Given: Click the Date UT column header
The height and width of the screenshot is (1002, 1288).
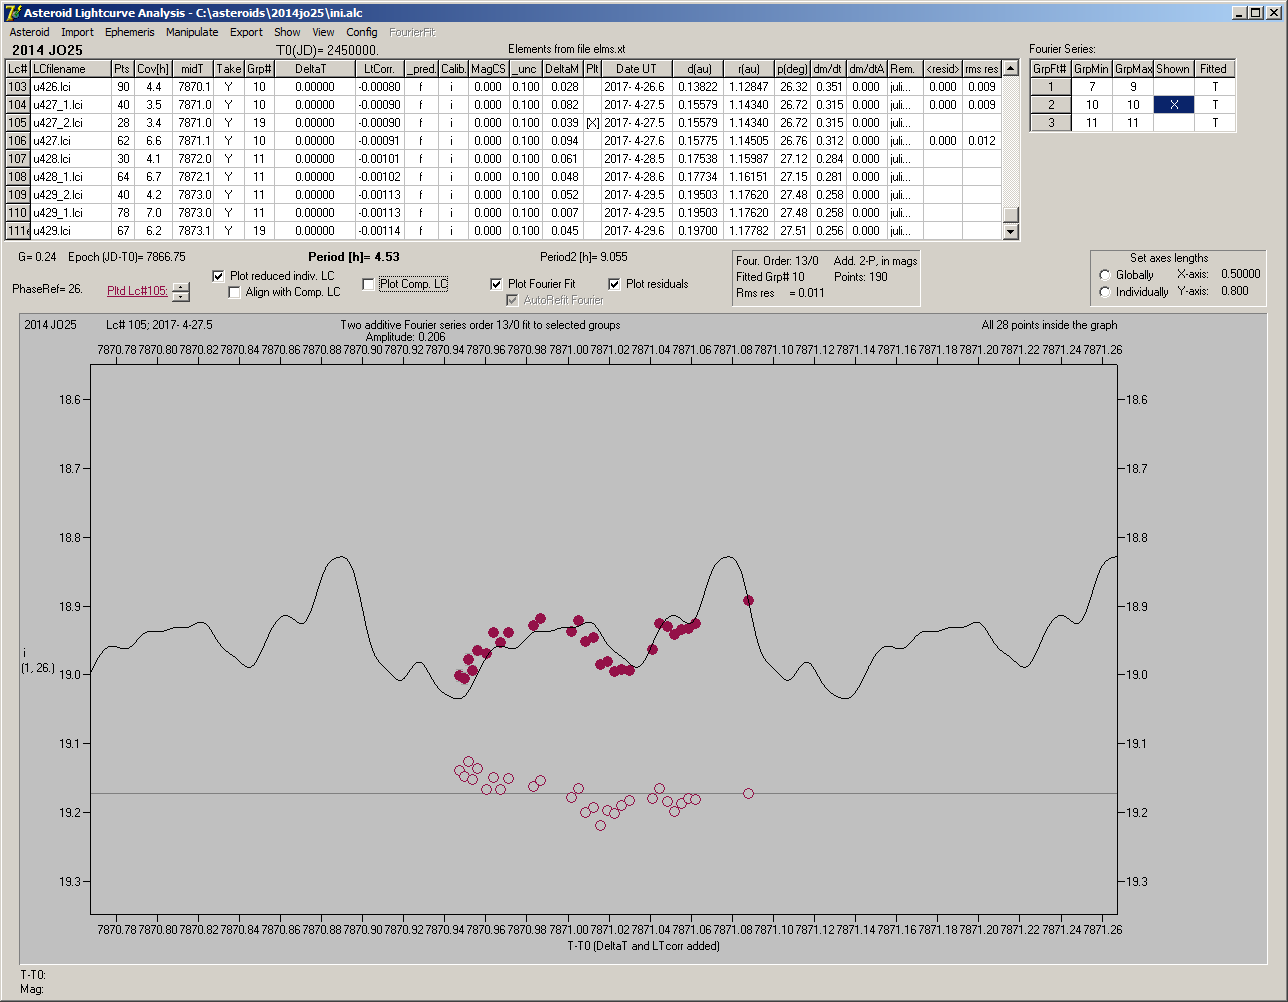Looking at the screenshot, I should [x=636, y=69].
